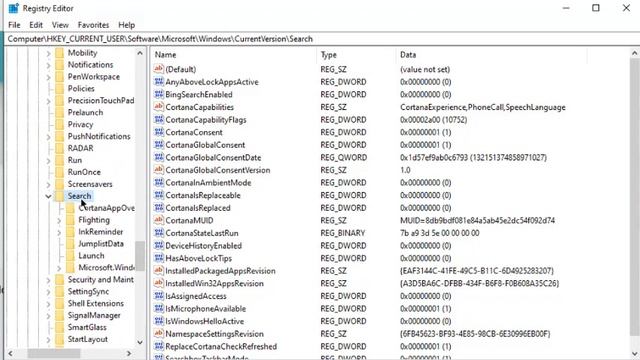Expand the Flighting subkey
The width and height of the screenshot is (640, 360).
59,220
